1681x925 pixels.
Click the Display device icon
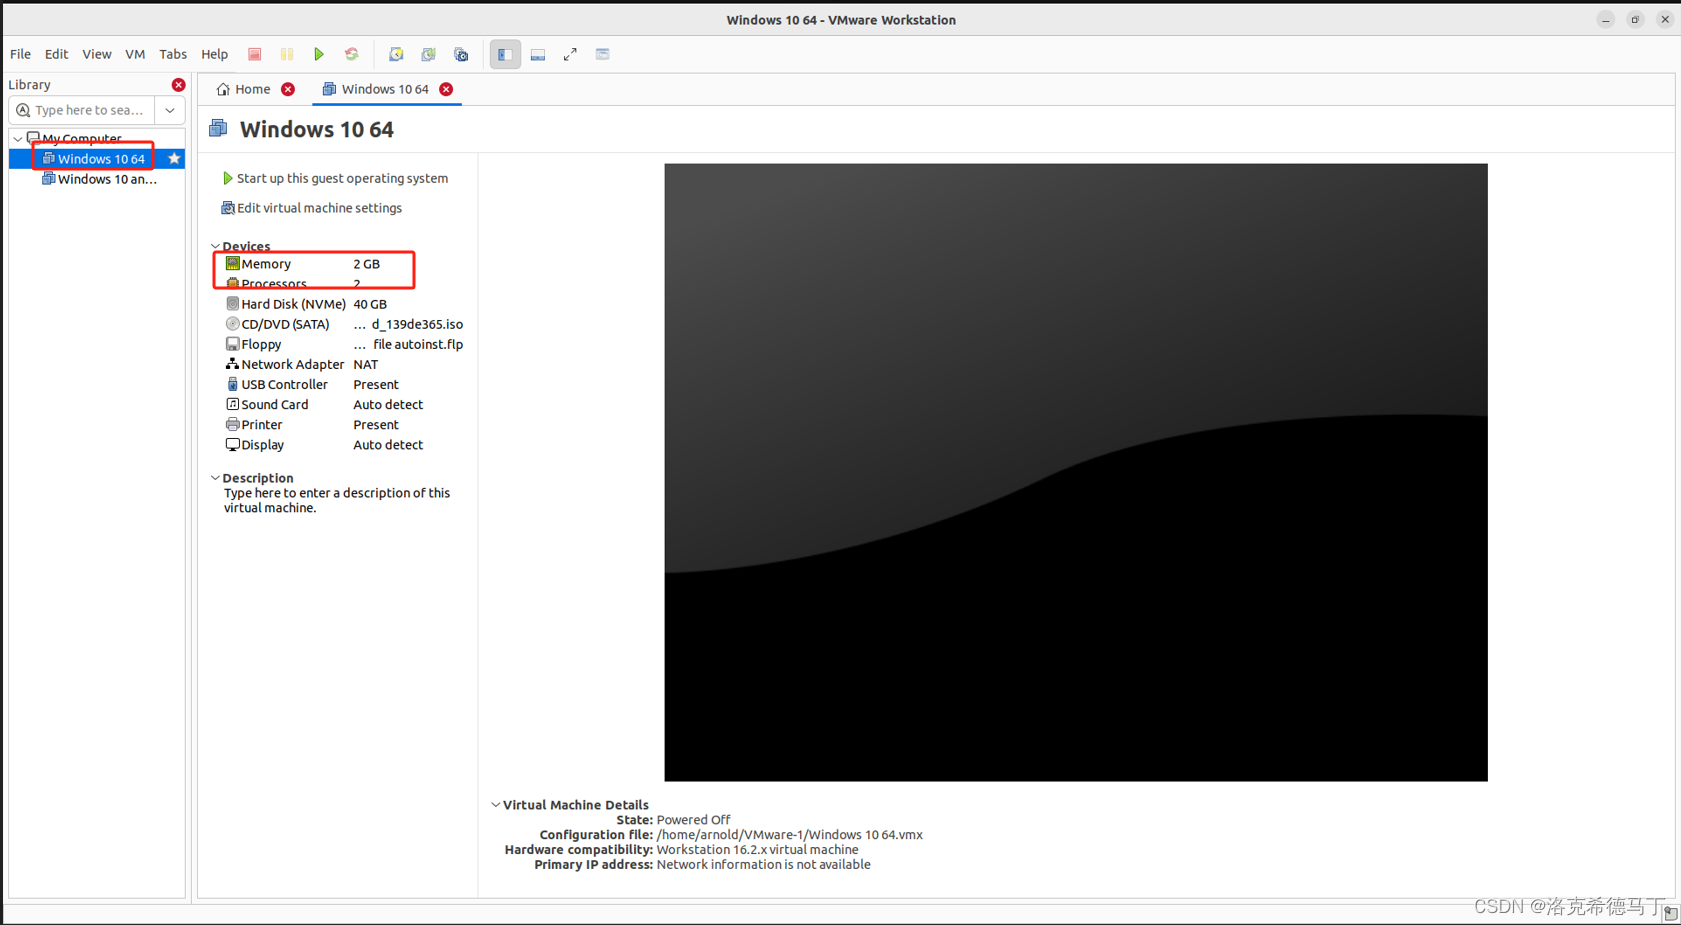[232, 444]
